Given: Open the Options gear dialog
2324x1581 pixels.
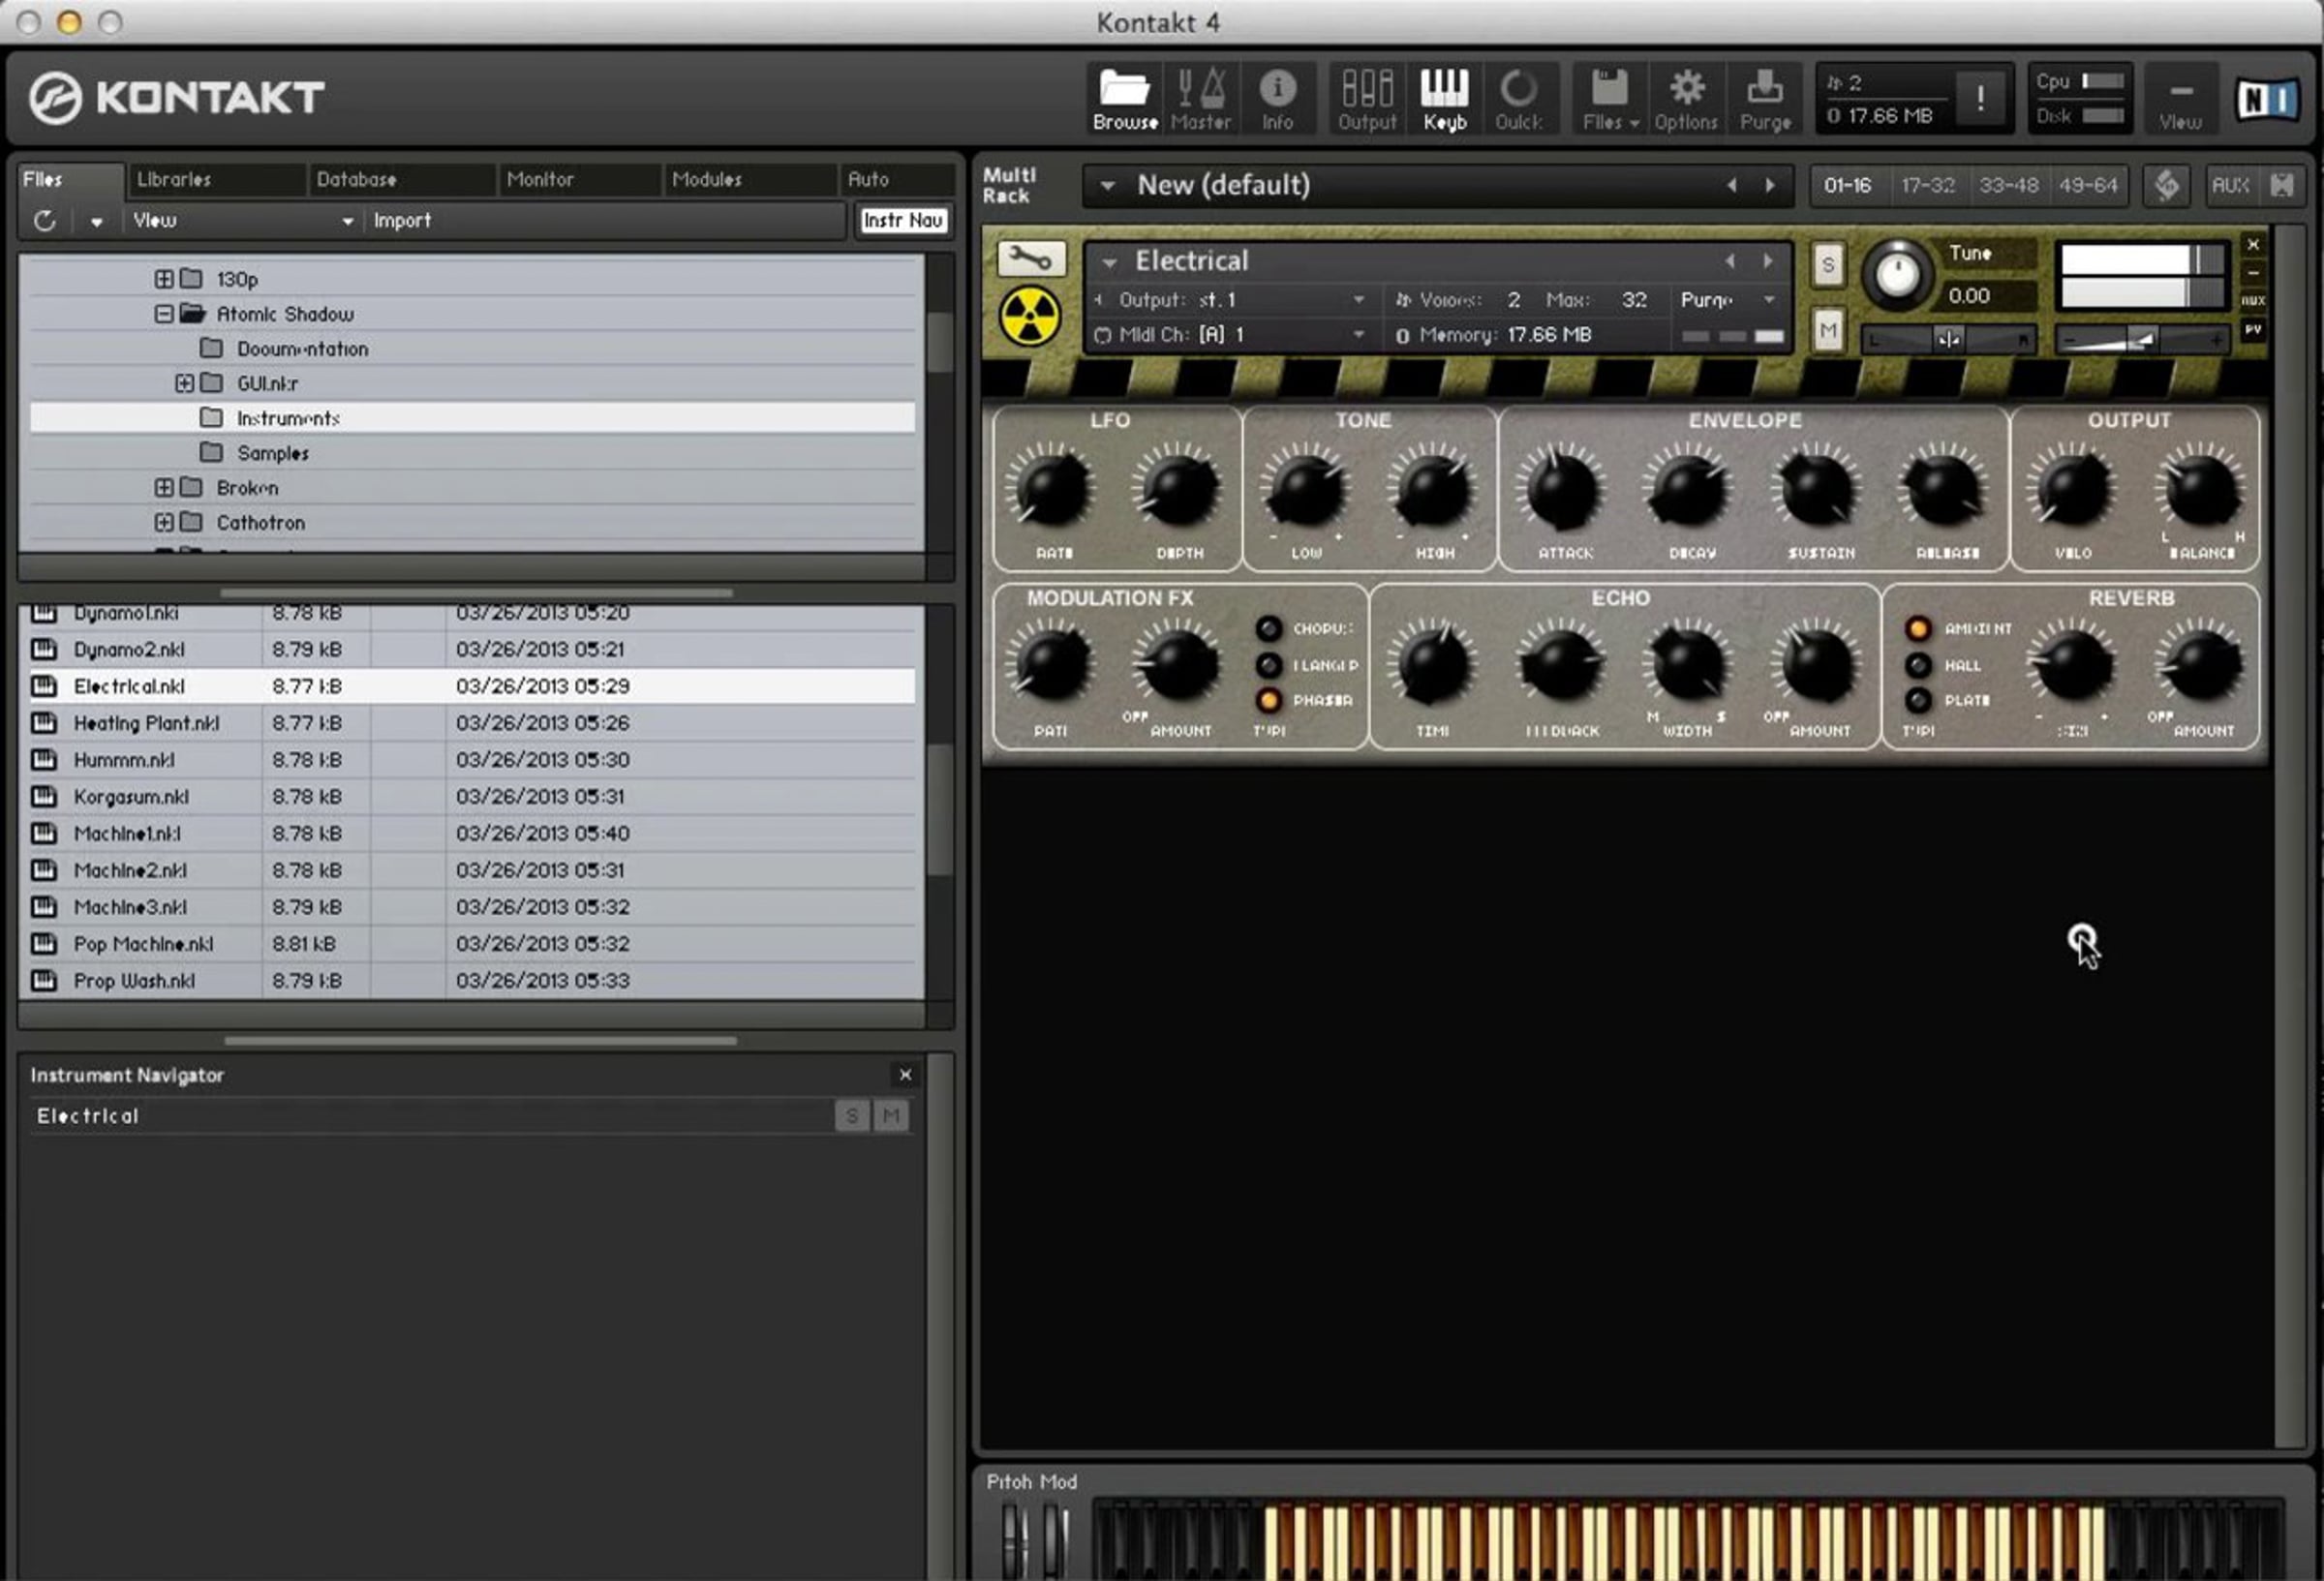Looking at the screenshot, I should click(1686, 98).
